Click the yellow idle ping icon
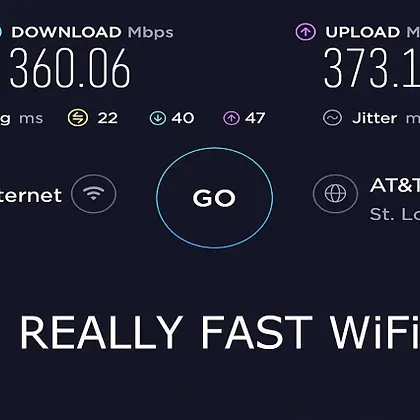Screen dimensions: 420x420 (78, 118)
